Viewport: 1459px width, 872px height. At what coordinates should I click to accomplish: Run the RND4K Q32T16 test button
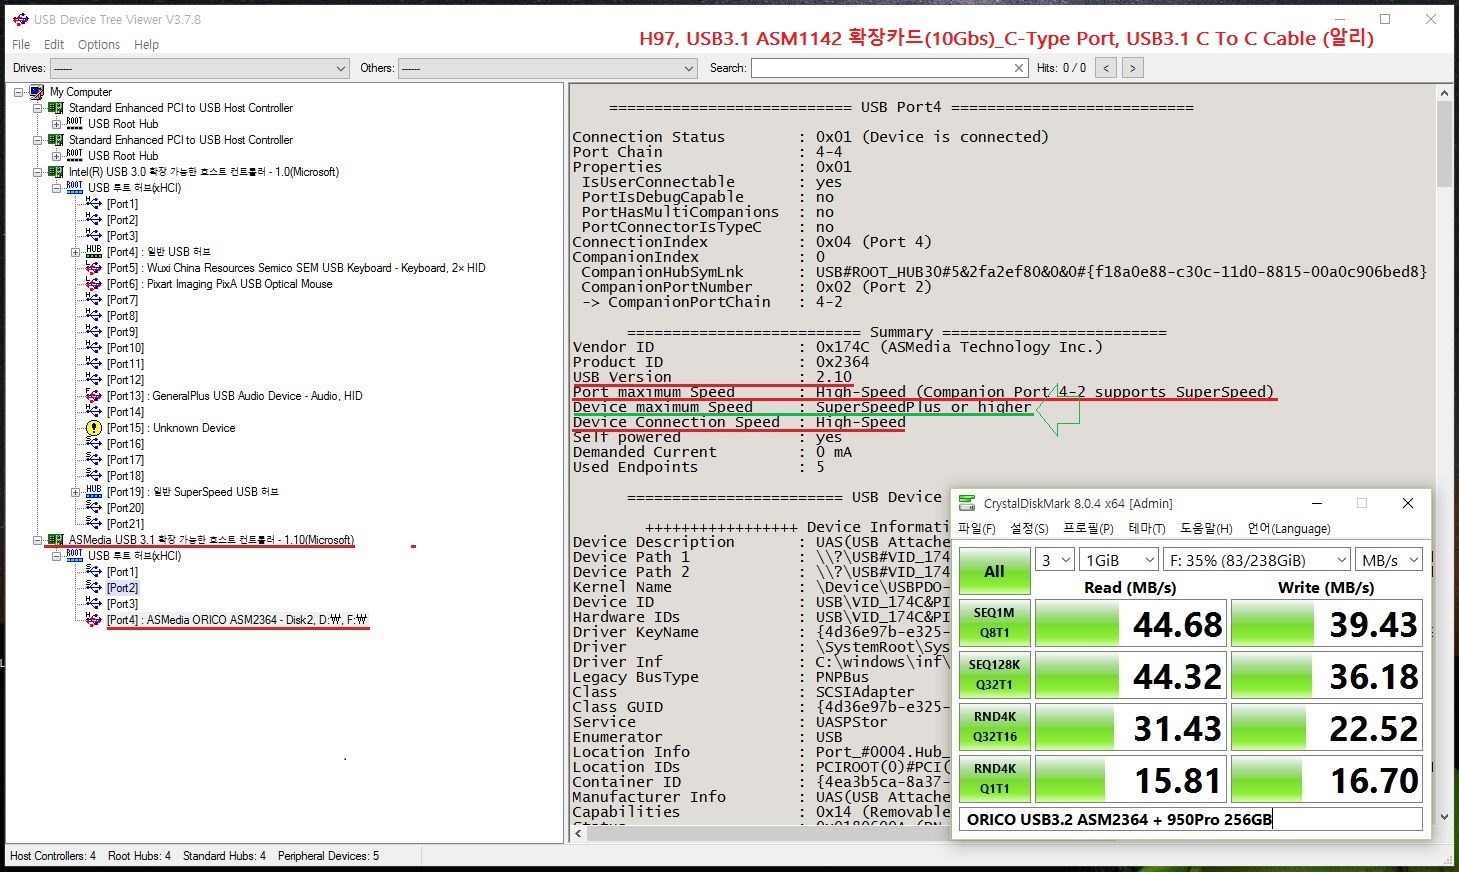[x=994, y=728]
